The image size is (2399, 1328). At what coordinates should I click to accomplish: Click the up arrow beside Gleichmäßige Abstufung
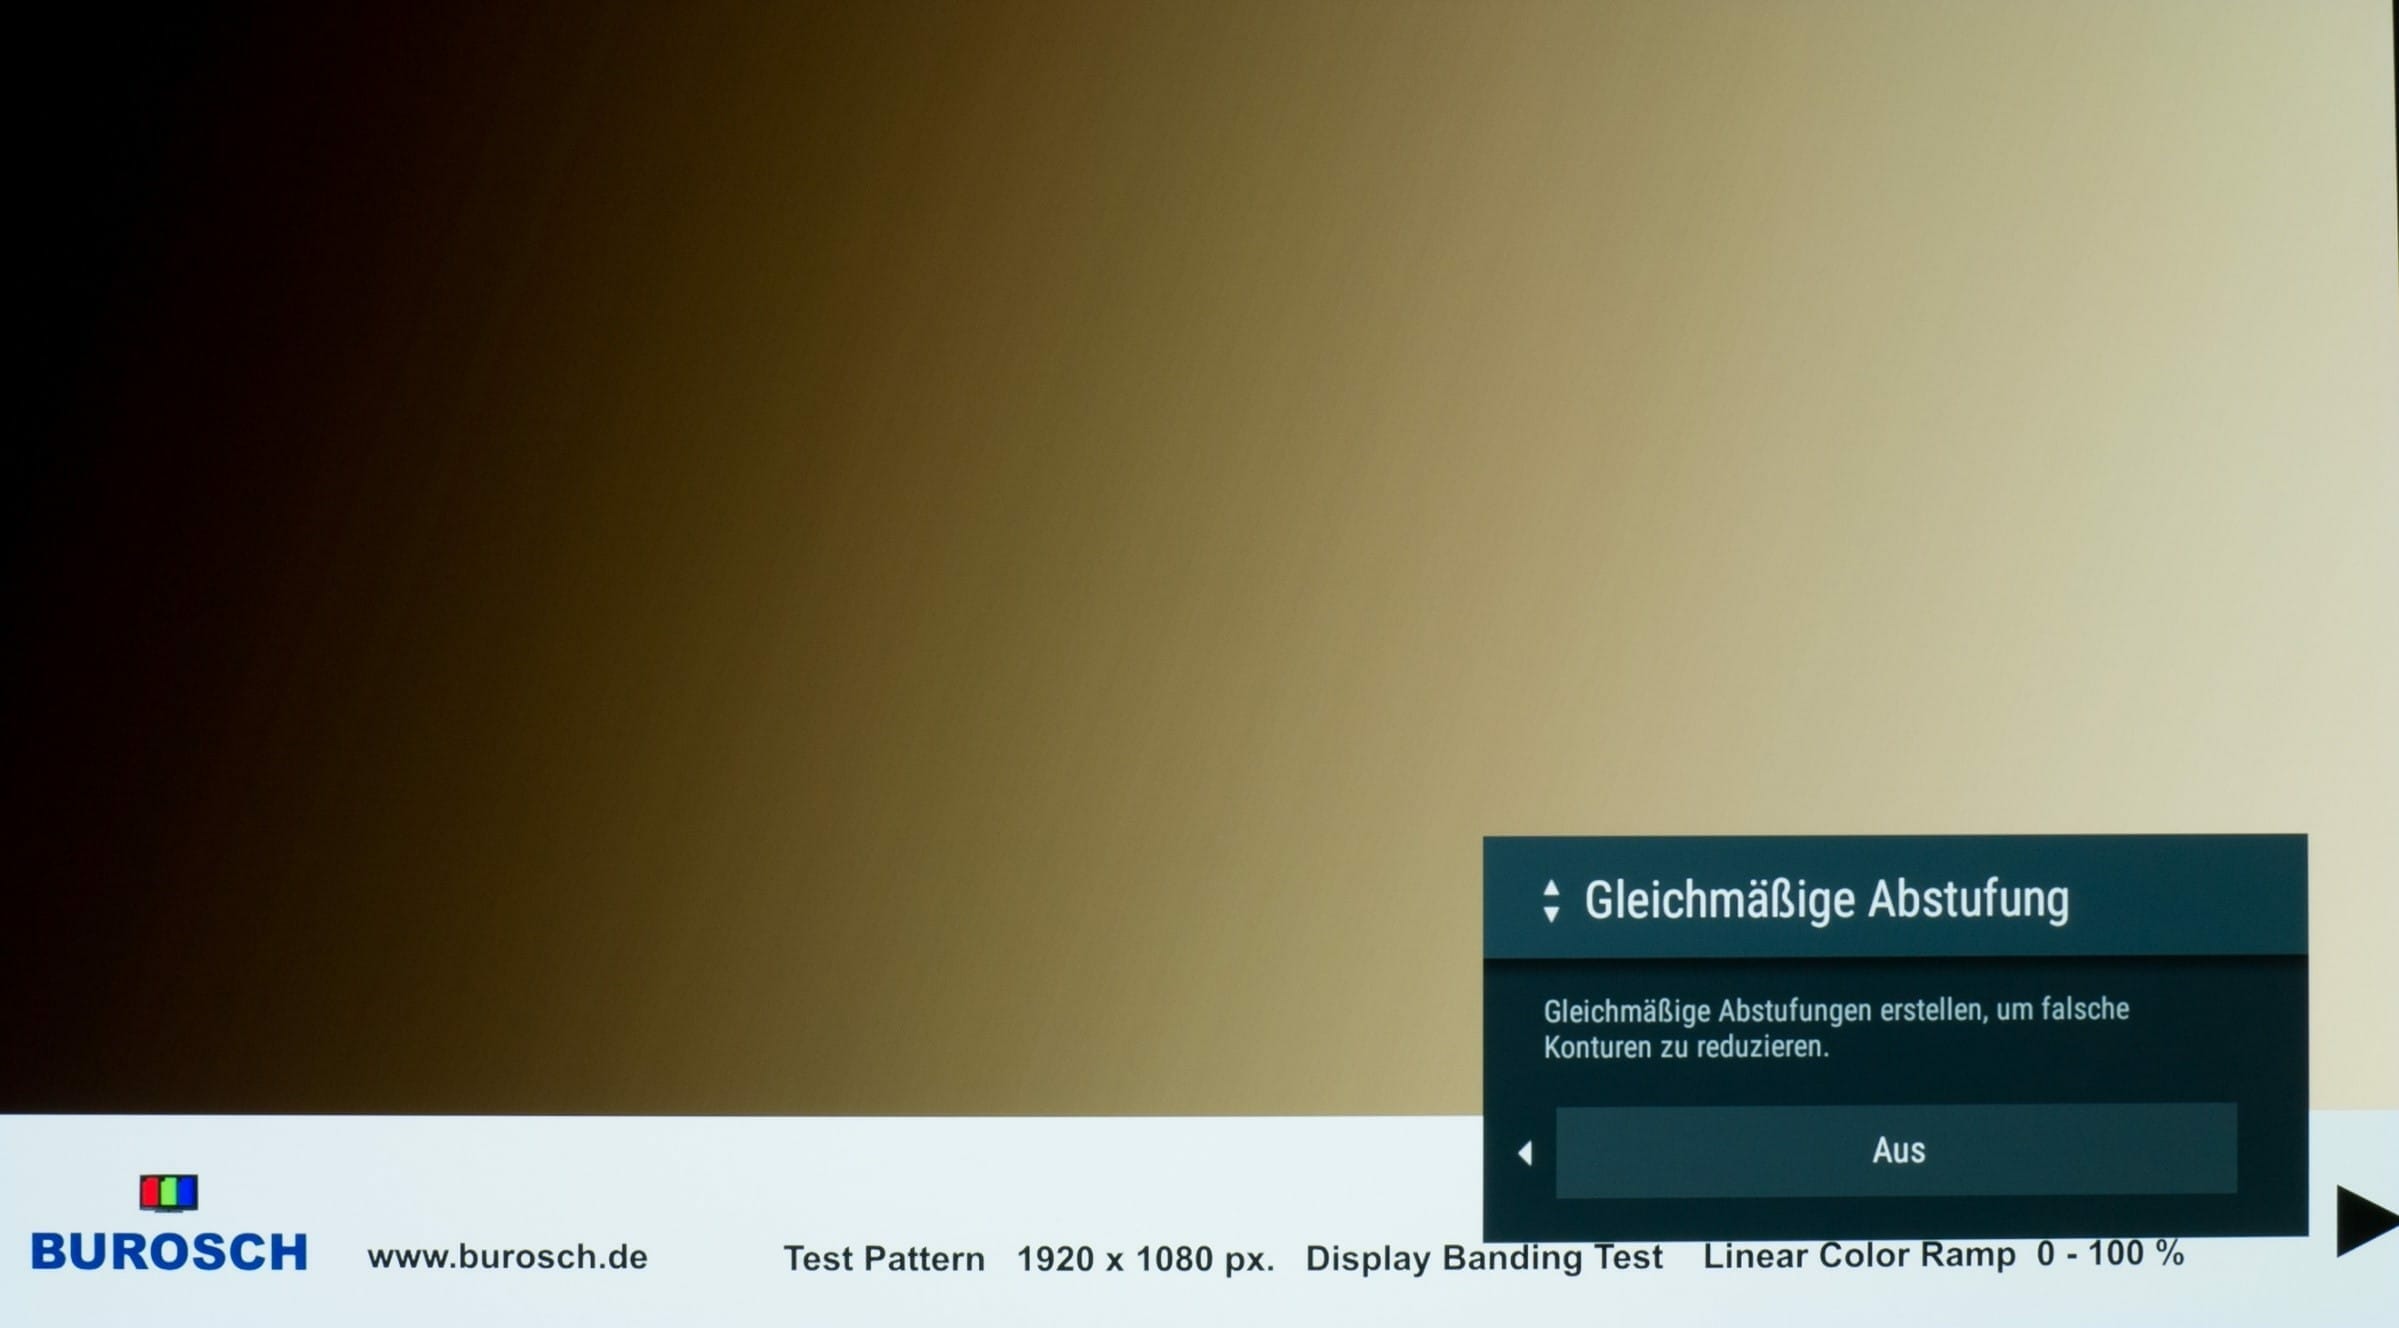pyautogui.click(x=1550, y=888)
